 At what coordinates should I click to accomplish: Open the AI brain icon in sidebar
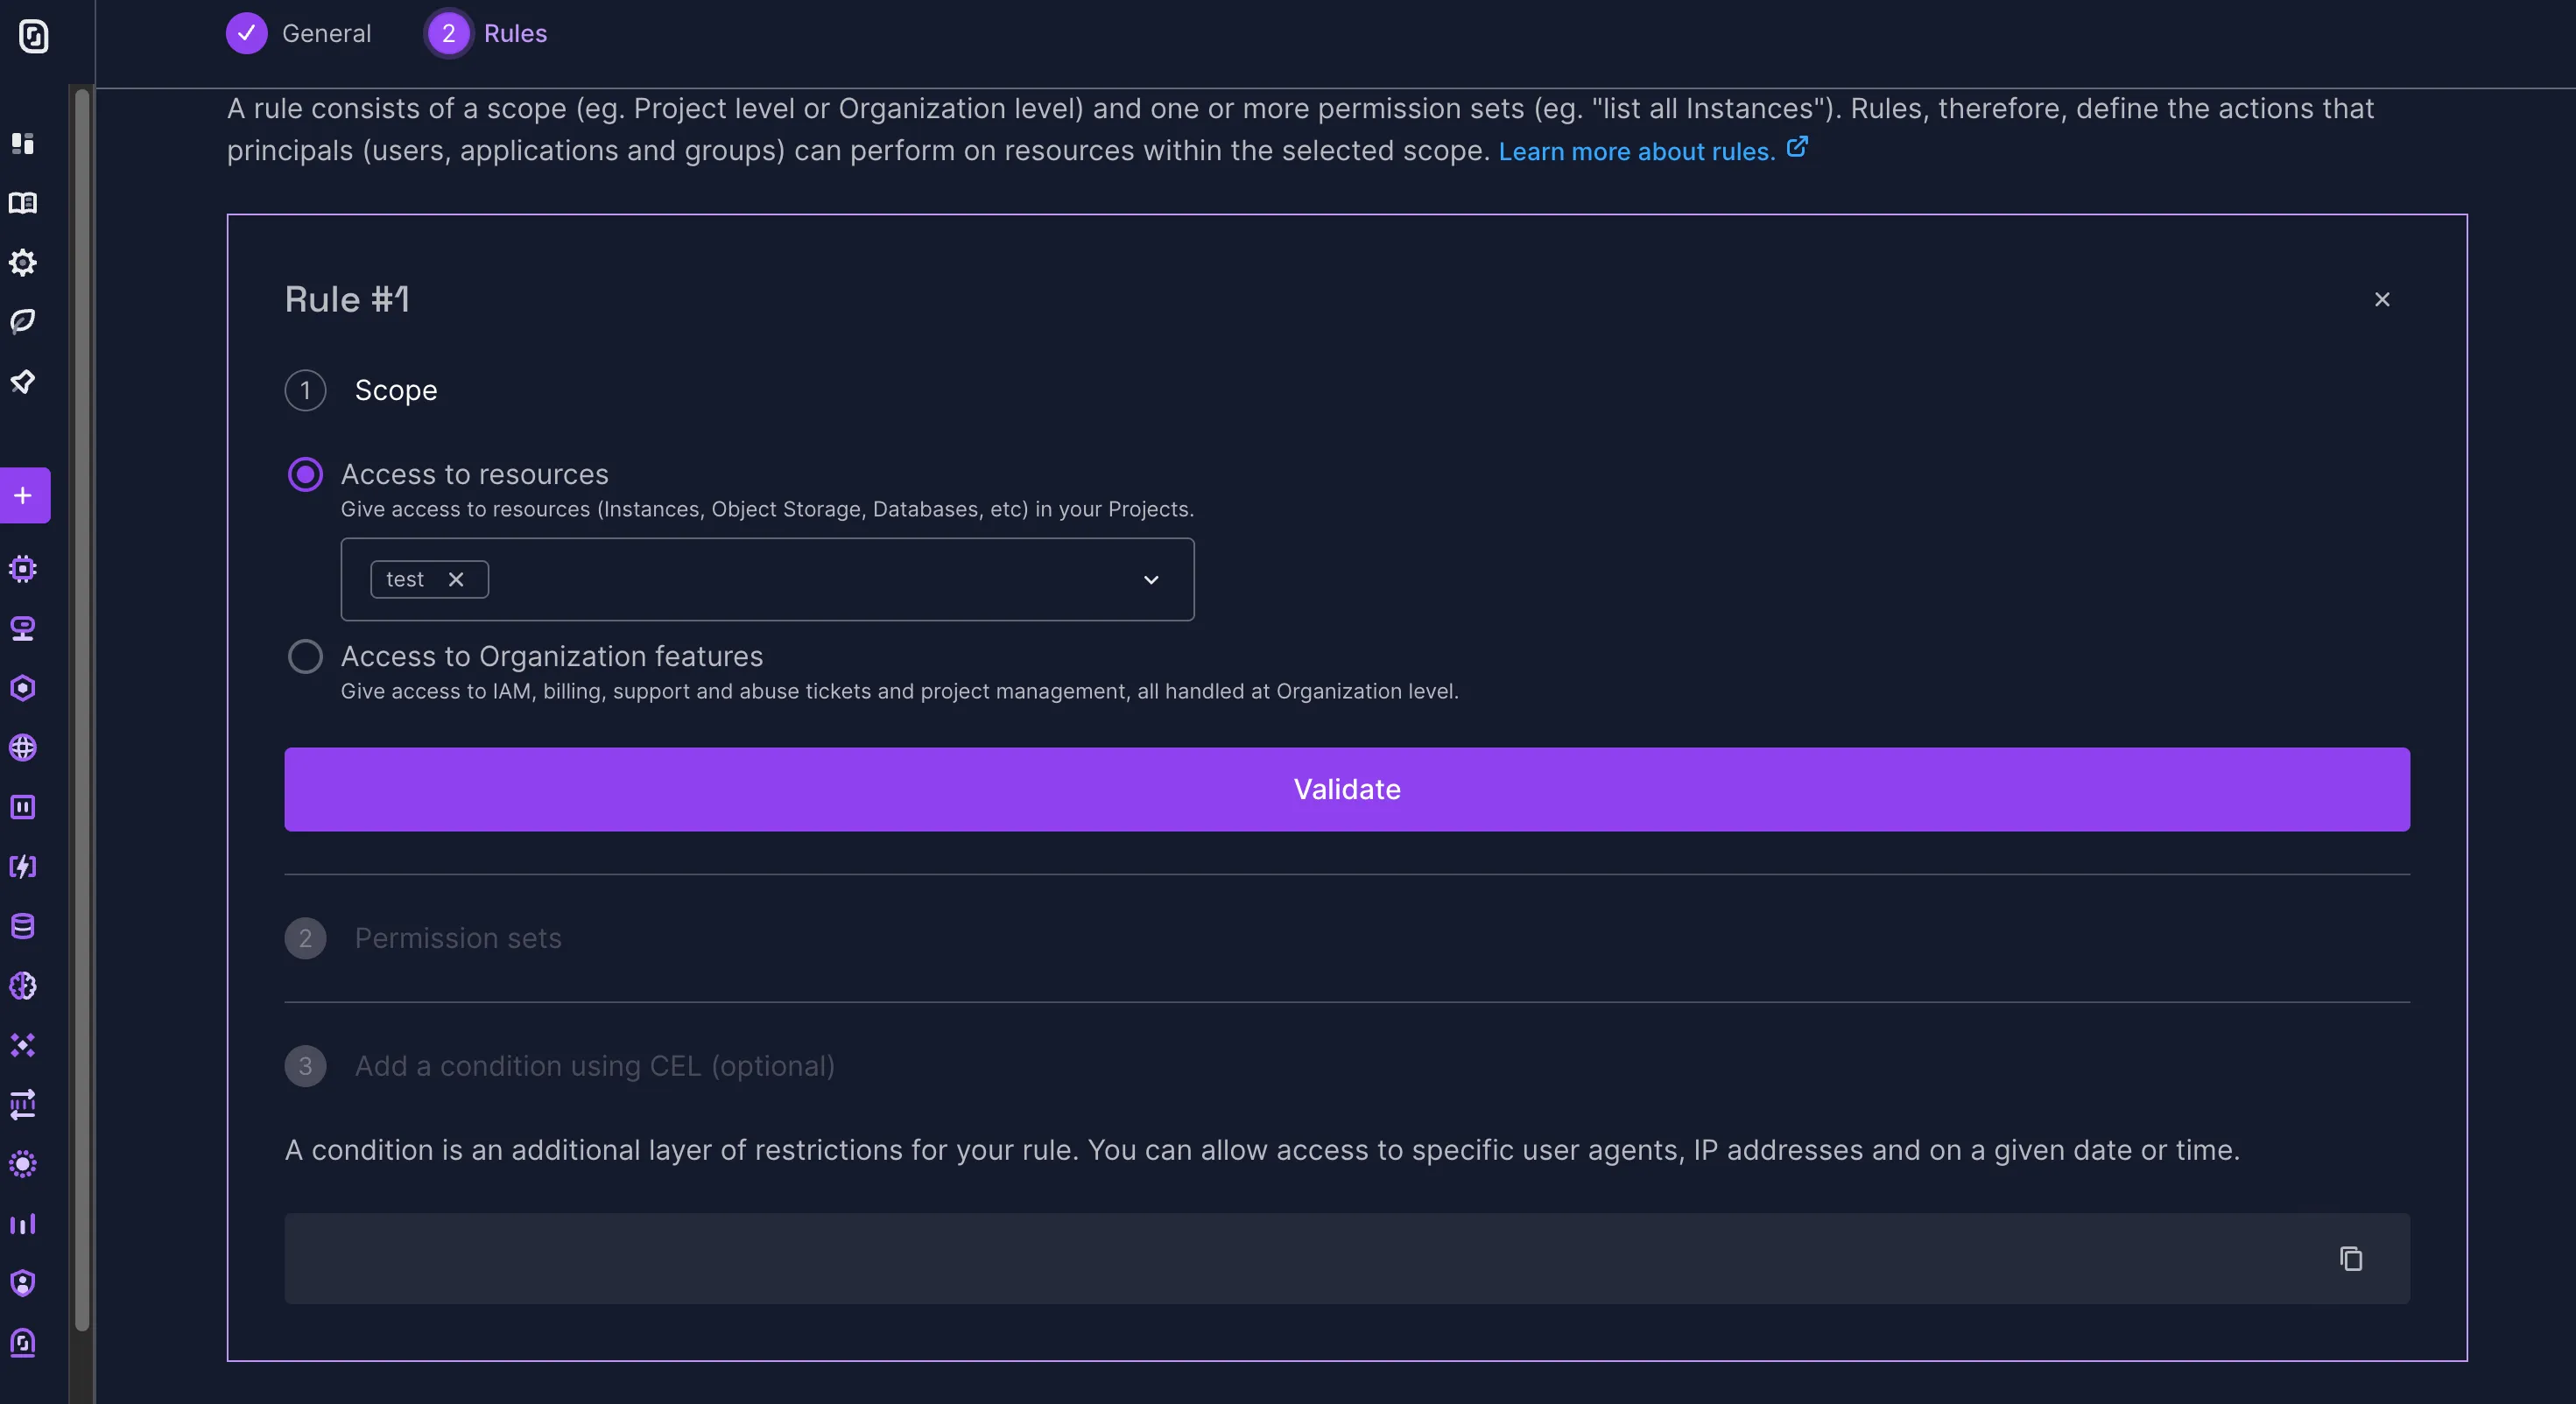pyautogui.click(x=22, y=986)
